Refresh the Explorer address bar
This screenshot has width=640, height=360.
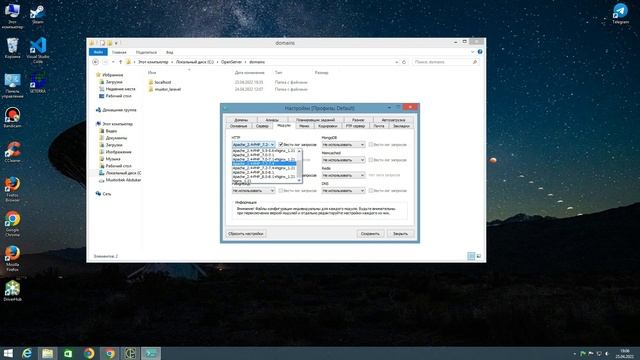[x=404, y=62]
